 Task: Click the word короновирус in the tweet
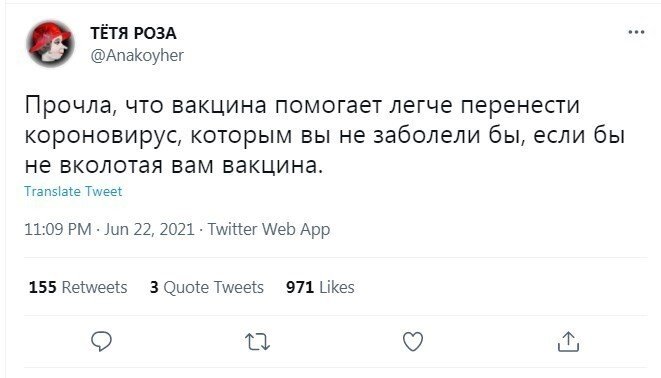coord(103,135)
